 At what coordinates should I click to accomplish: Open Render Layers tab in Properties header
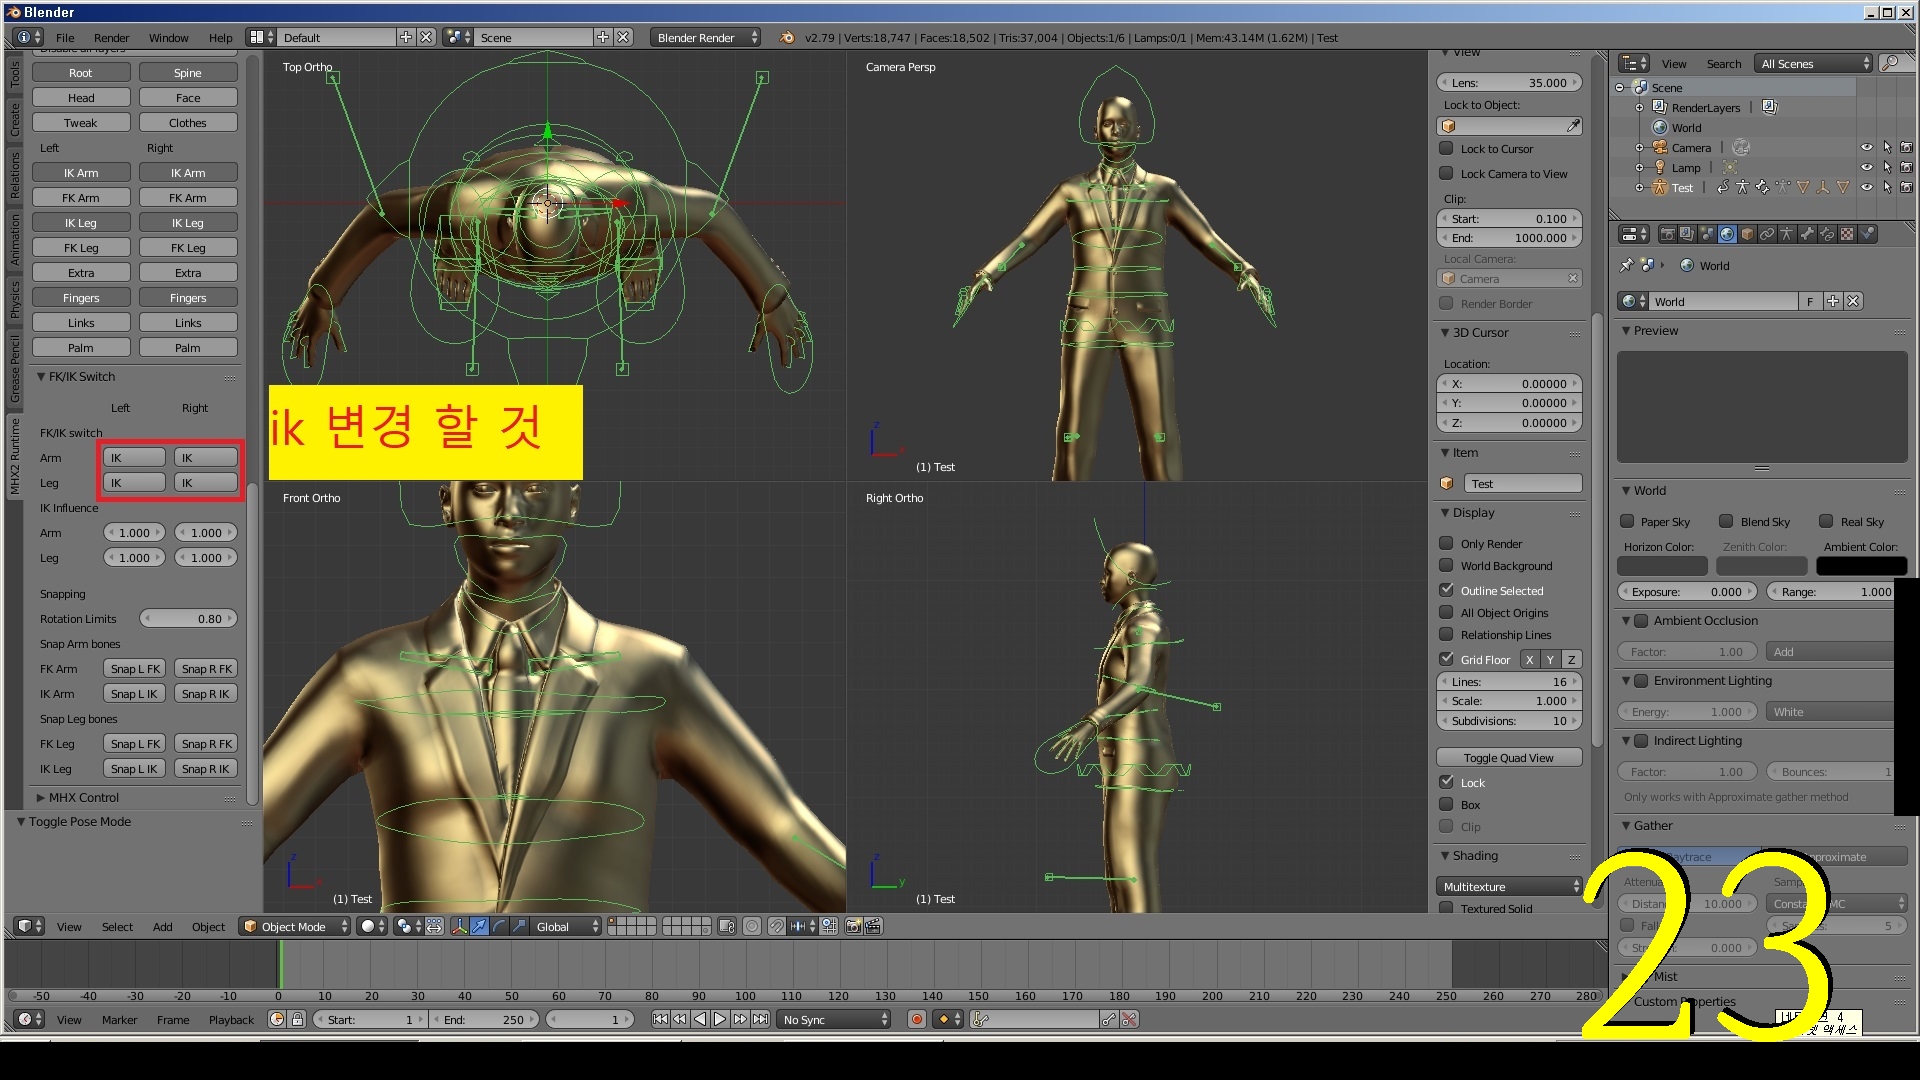(1687, 234)
